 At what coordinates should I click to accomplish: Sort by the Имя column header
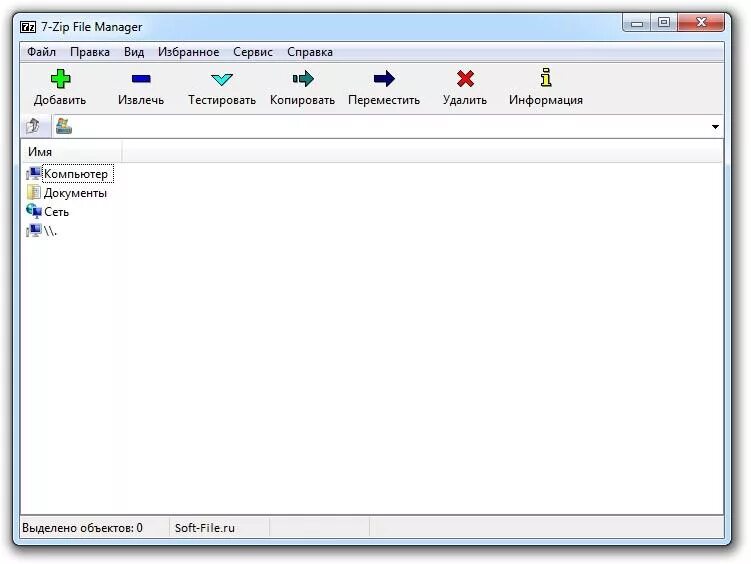pos(71,151)
